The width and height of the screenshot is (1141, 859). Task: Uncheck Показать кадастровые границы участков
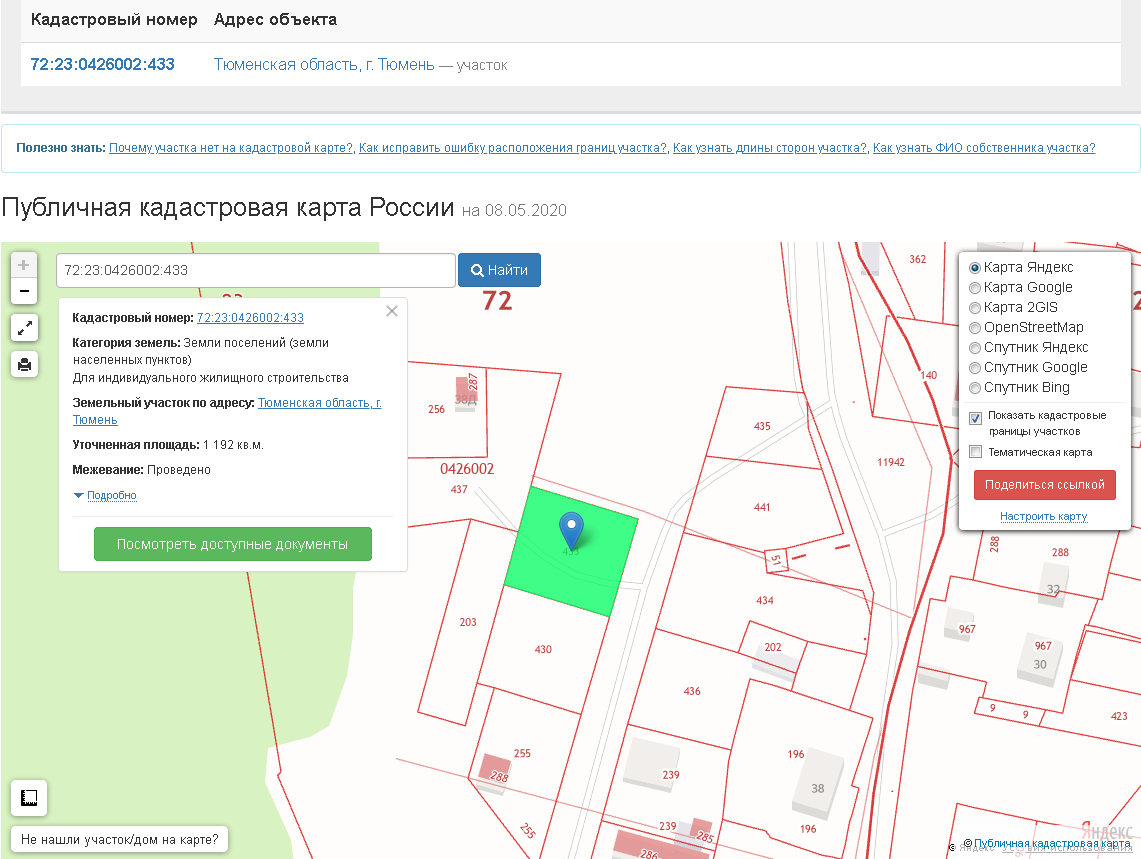click(976, 418)
